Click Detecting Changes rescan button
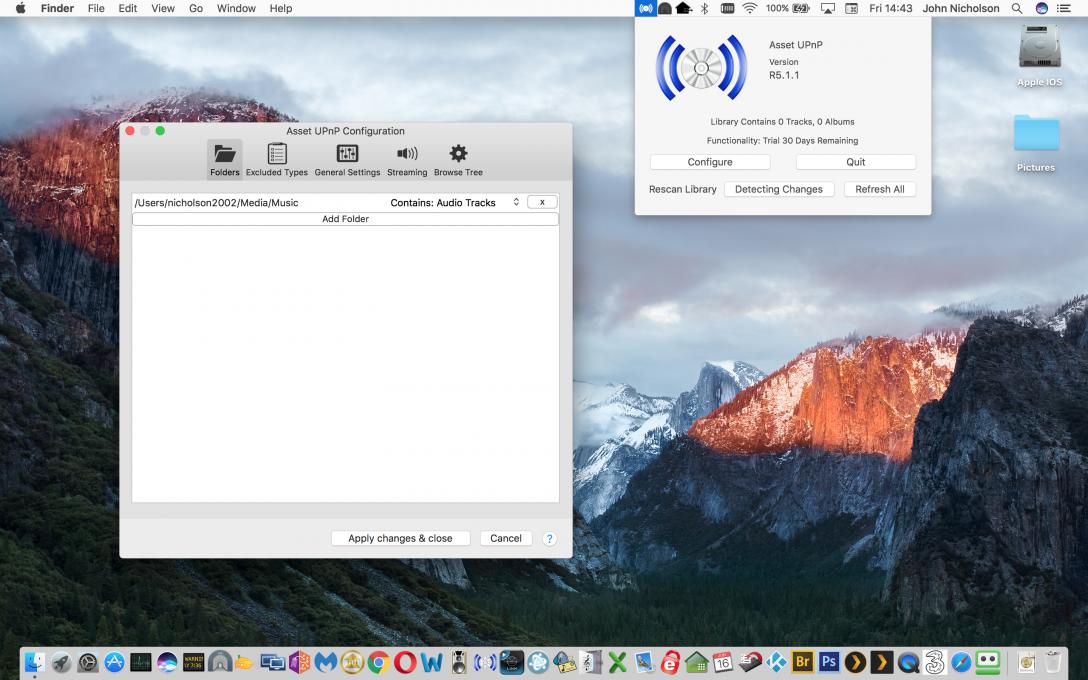The height and width of the screenshot is (680, 1088). [x=778, y=189]
